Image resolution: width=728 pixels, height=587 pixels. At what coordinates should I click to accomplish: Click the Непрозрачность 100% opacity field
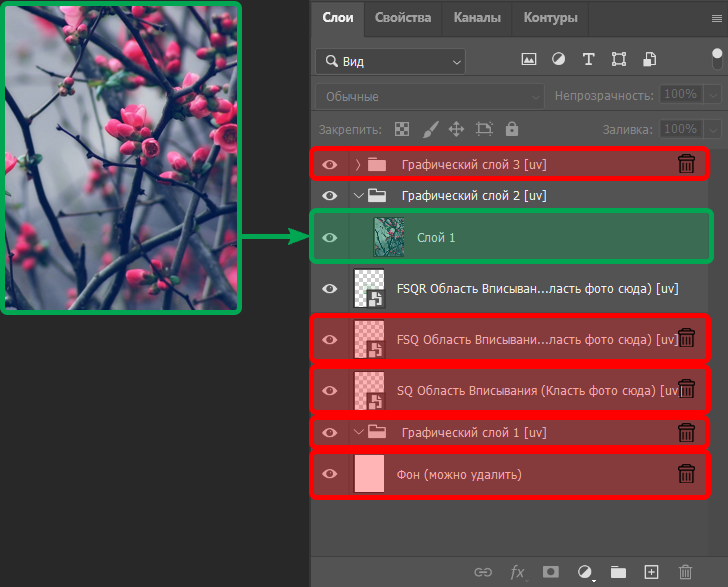(x=681, y=95)
